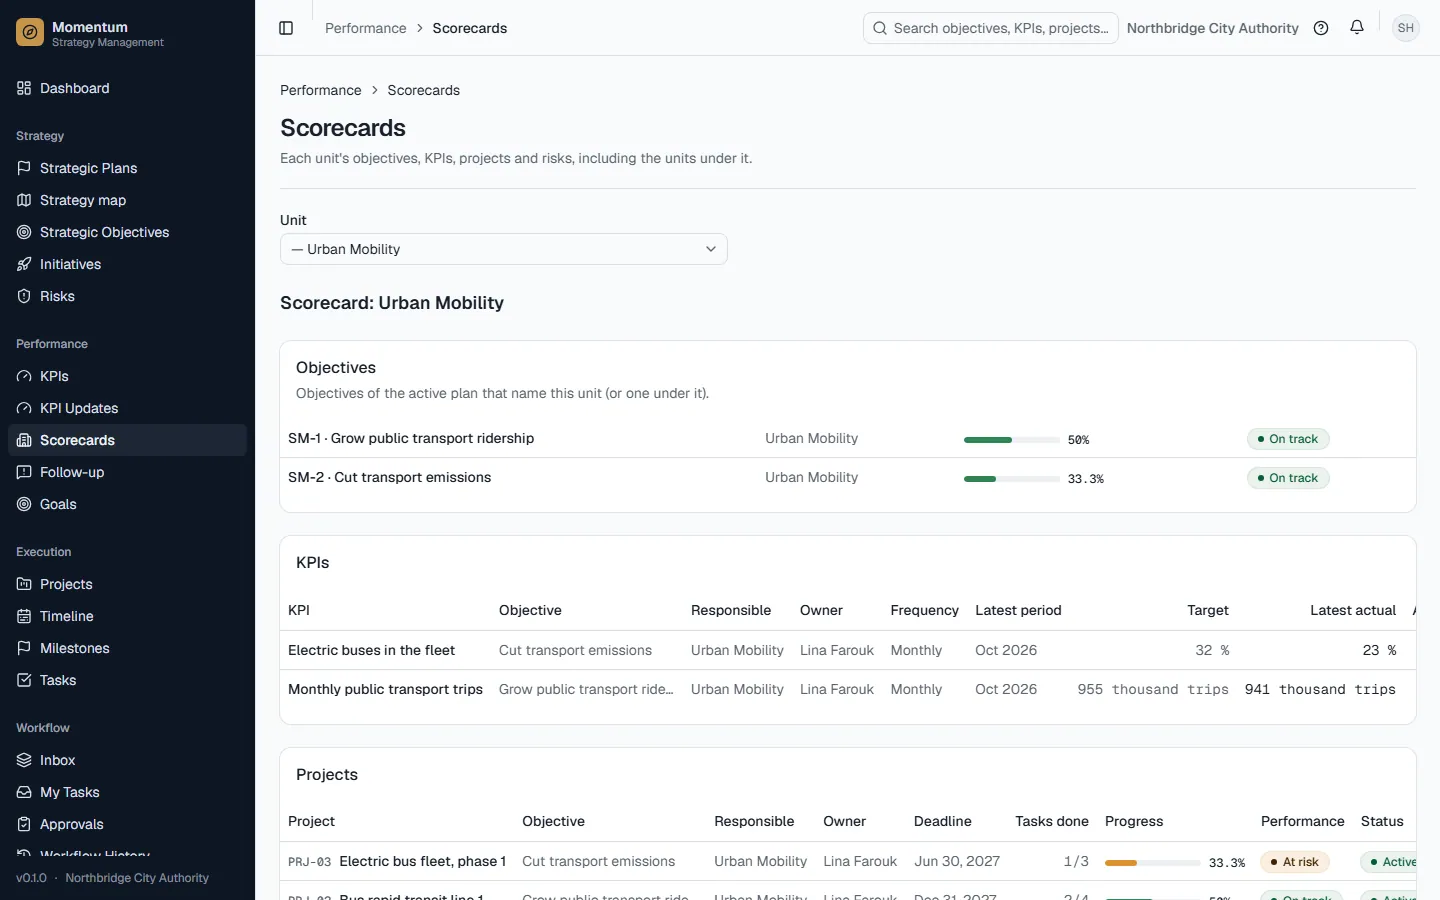Open Milestones in the sidebar

click(x=127, y=648)
